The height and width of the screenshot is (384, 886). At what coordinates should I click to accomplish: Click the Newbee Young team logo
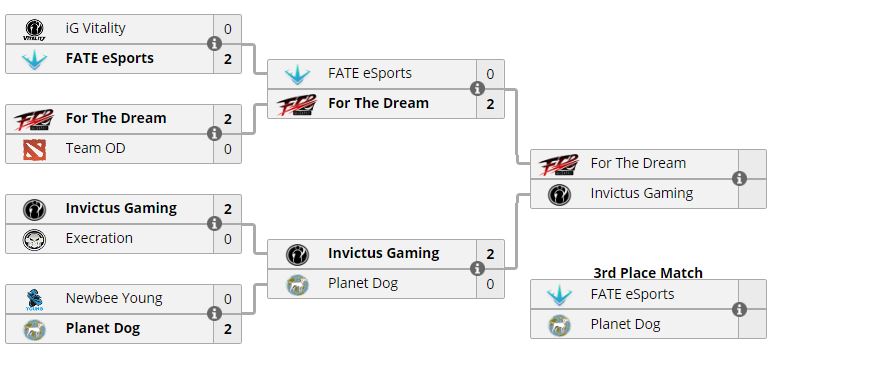point(34,299)
